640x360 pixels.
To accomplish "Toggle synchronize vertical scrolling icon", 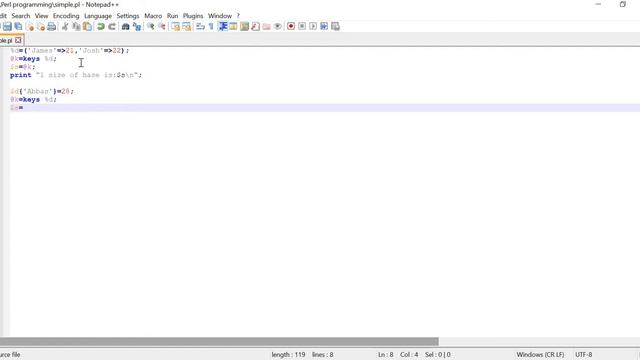I will click(x=176, y=27).
